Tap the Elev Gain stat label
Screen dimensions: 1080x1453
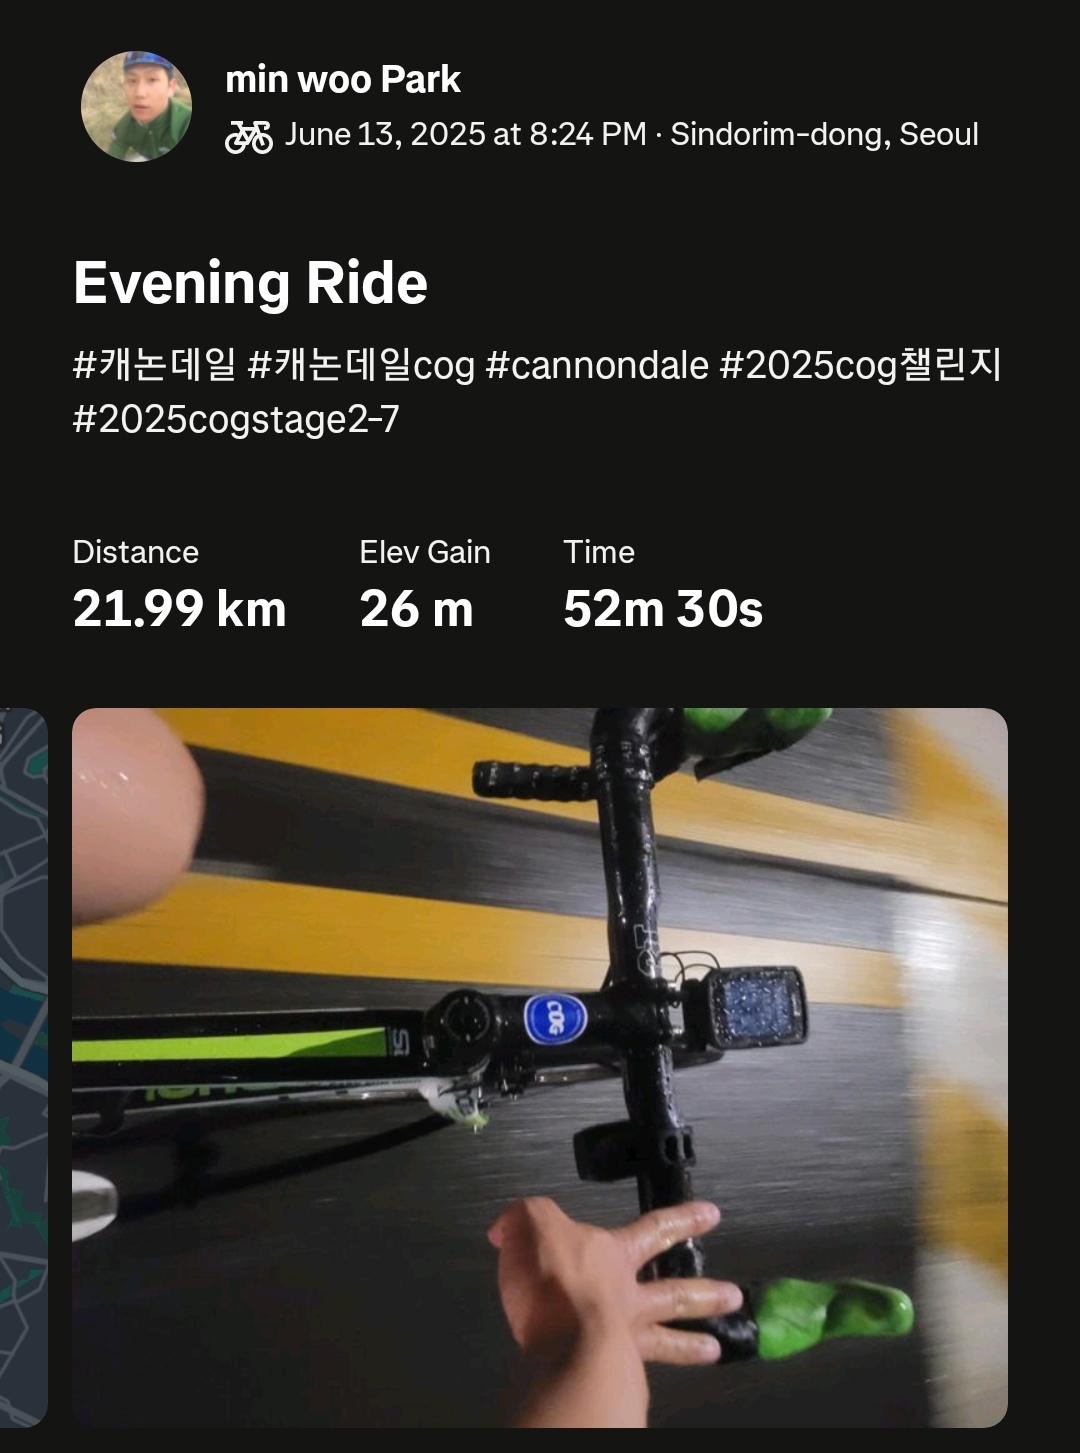click(x=425, y=552)
